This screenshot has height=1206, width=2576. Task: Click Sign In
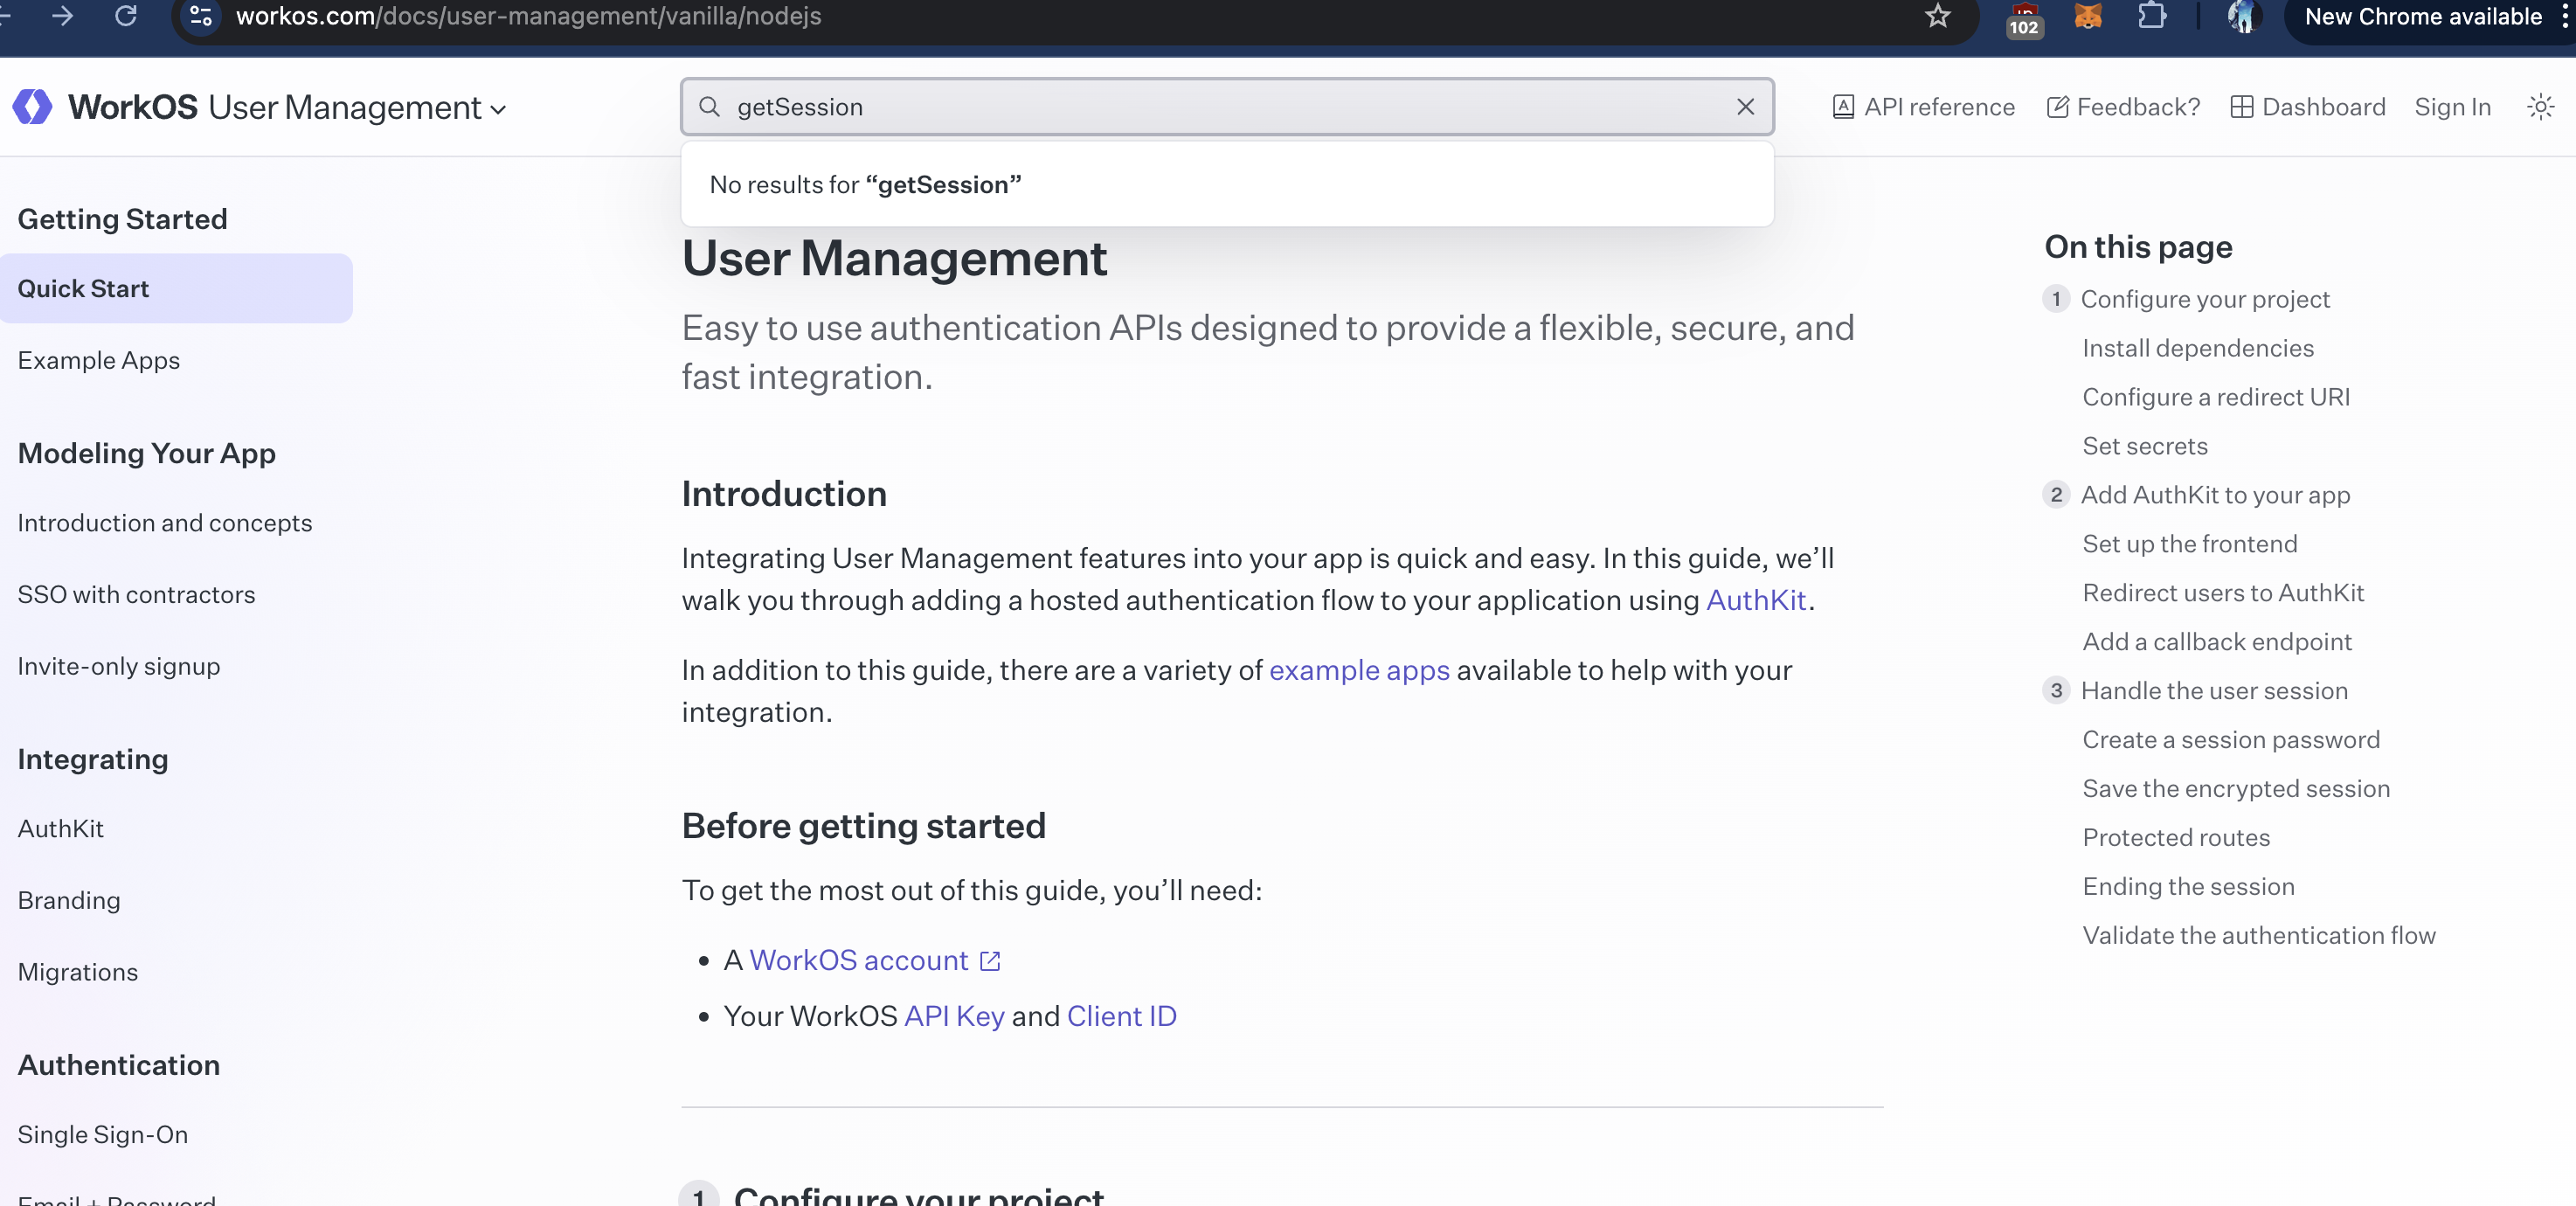coord(2452,107)
